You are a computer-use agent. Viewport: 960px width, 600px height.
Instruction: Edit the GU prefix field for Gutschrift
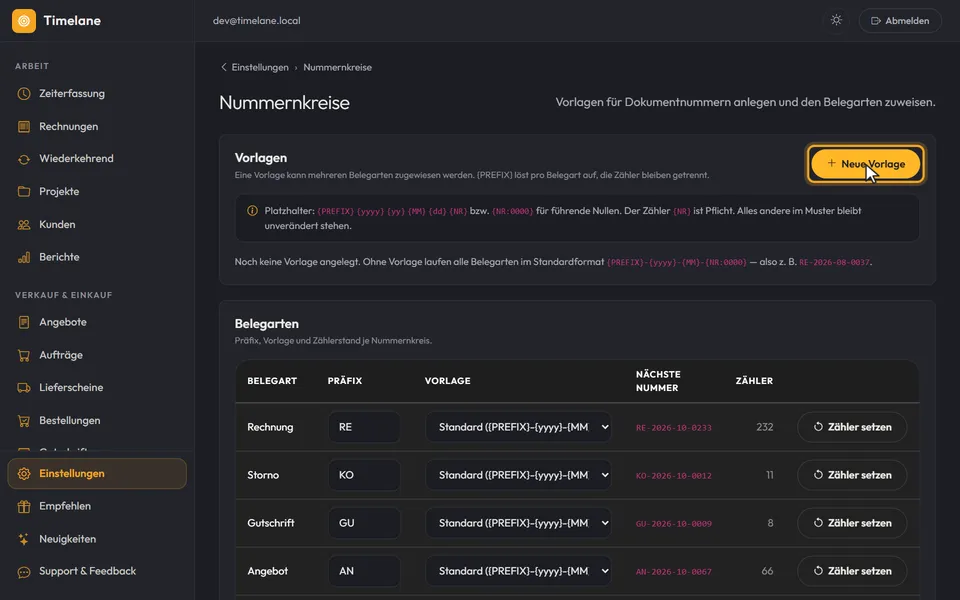[x=364, y=523]
